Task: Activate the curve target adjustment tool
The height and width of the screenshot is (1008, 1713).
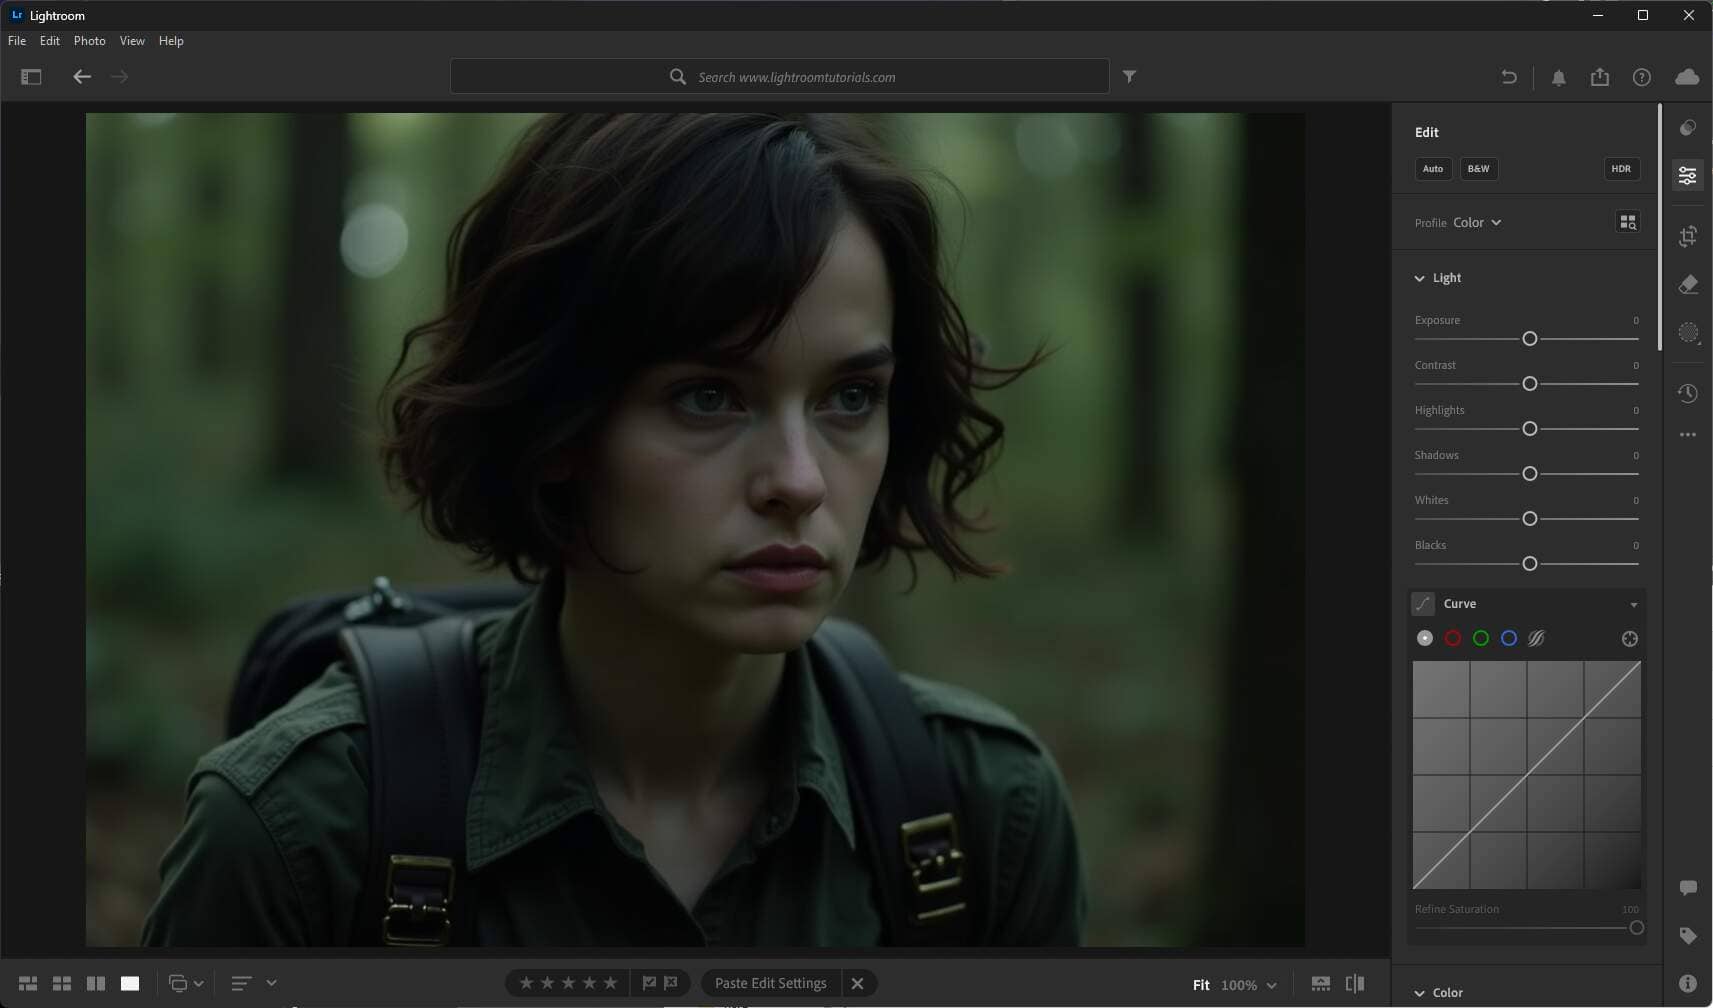Action: (x=1629, y=639)
